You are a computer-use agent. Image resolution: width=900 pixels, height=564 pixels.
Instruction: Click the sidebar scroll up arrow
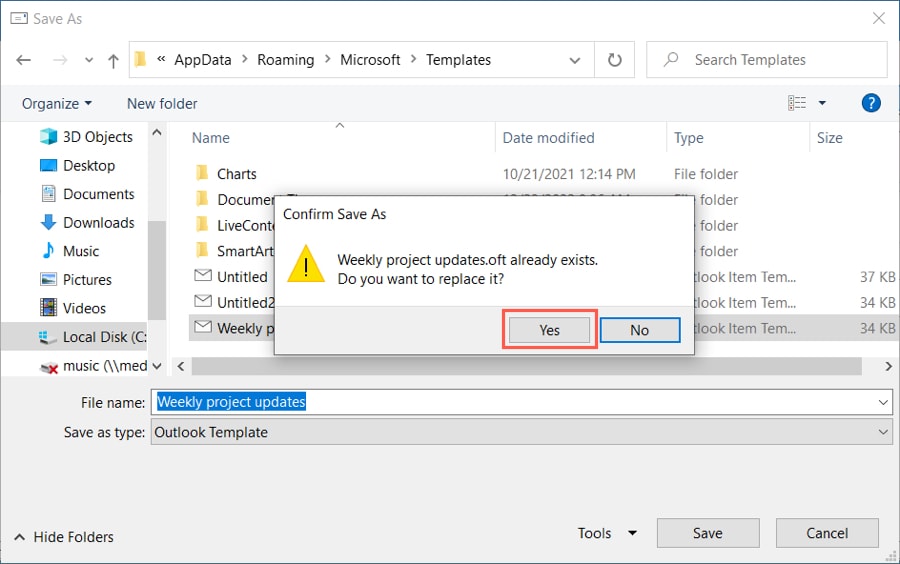click(157, 133)
